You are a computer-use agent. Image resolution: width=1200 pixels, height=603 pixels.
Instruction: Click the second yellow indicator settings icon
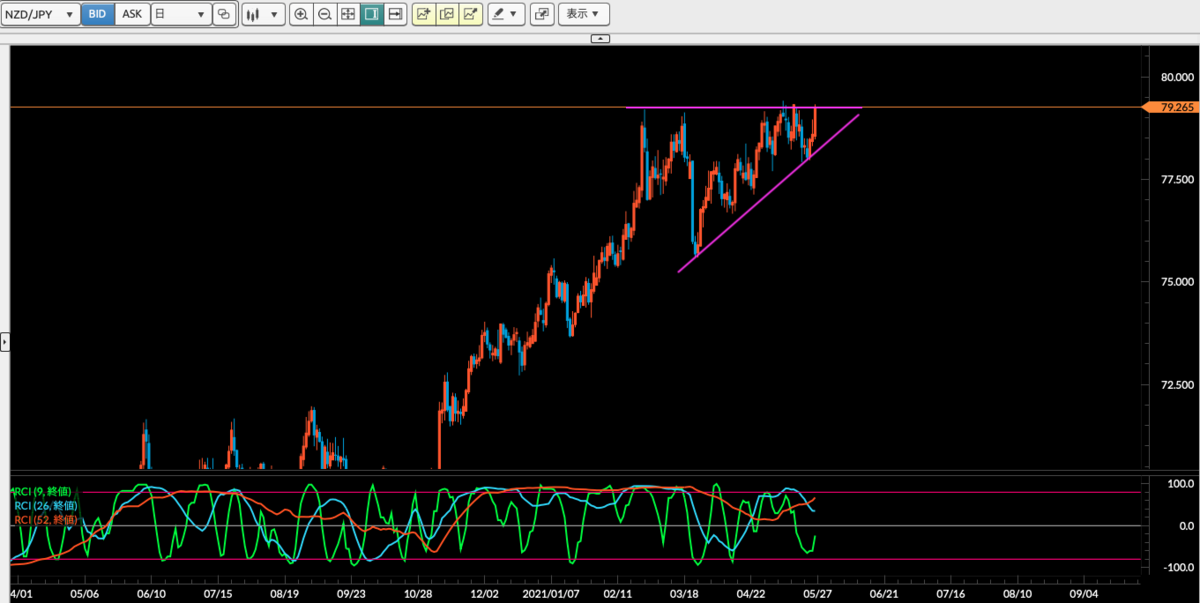(x=447, y=14)
